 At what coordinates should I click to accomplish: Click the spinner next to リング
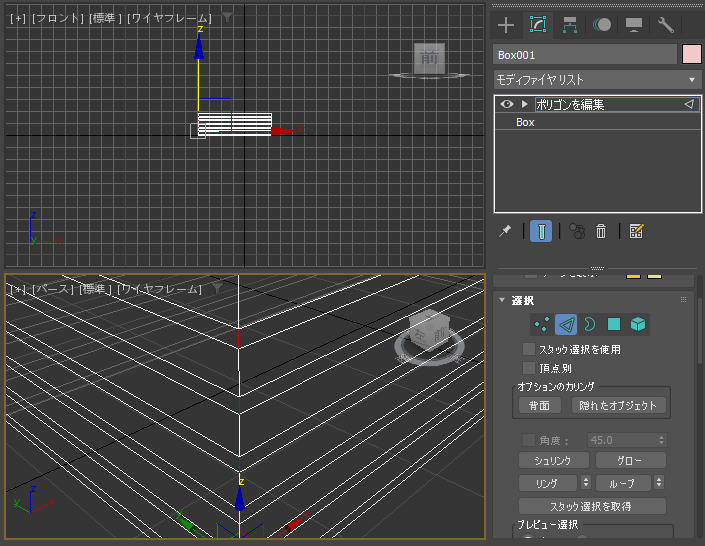586,483
